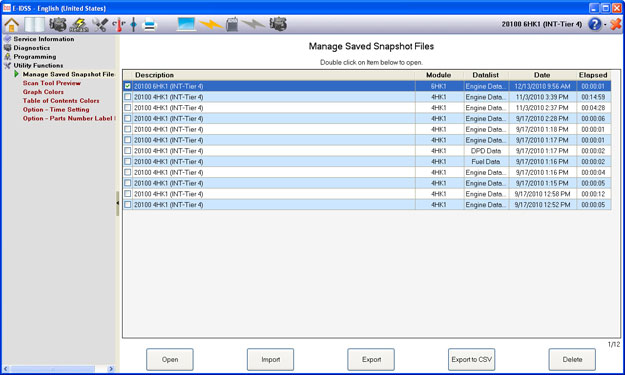Screen dimensions: 625x375
Task: Click the Utility Functions tools icon in sidebar
Action: coord(7,65)
